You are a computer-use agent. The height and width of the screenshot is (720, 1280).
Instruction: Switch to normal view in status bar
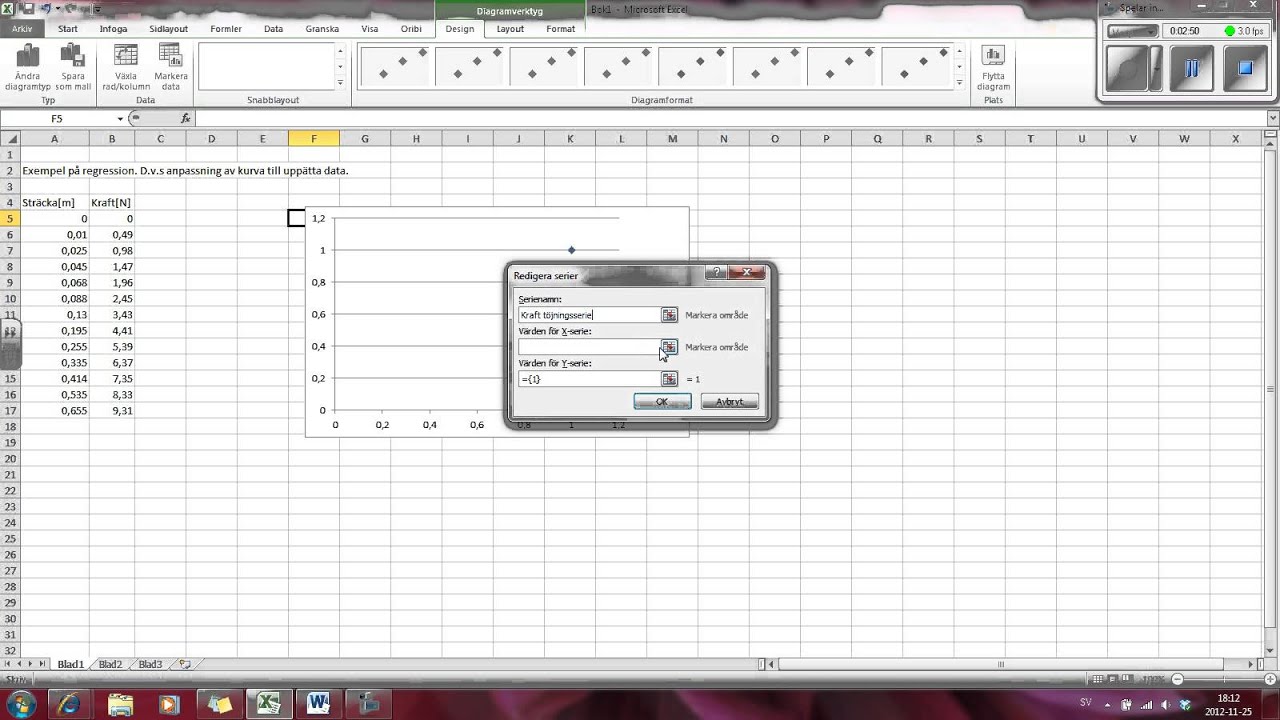pyautogui.click(x=1096, y=679)
